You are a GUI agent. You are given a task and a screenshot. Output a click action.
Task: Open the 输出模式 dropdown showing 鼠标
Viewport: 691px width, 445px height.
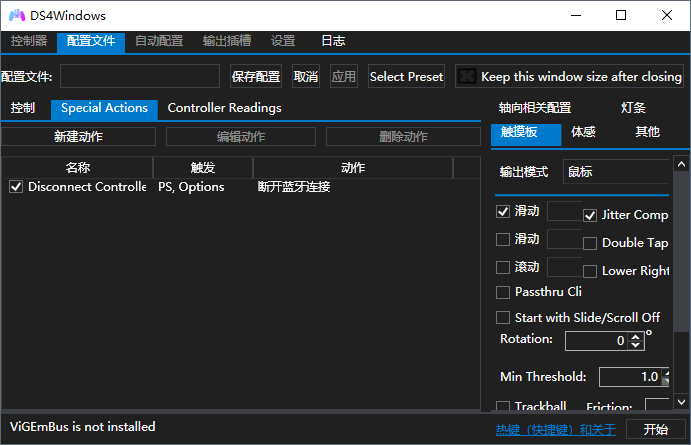pyautogui.click(x=616, y=171)
